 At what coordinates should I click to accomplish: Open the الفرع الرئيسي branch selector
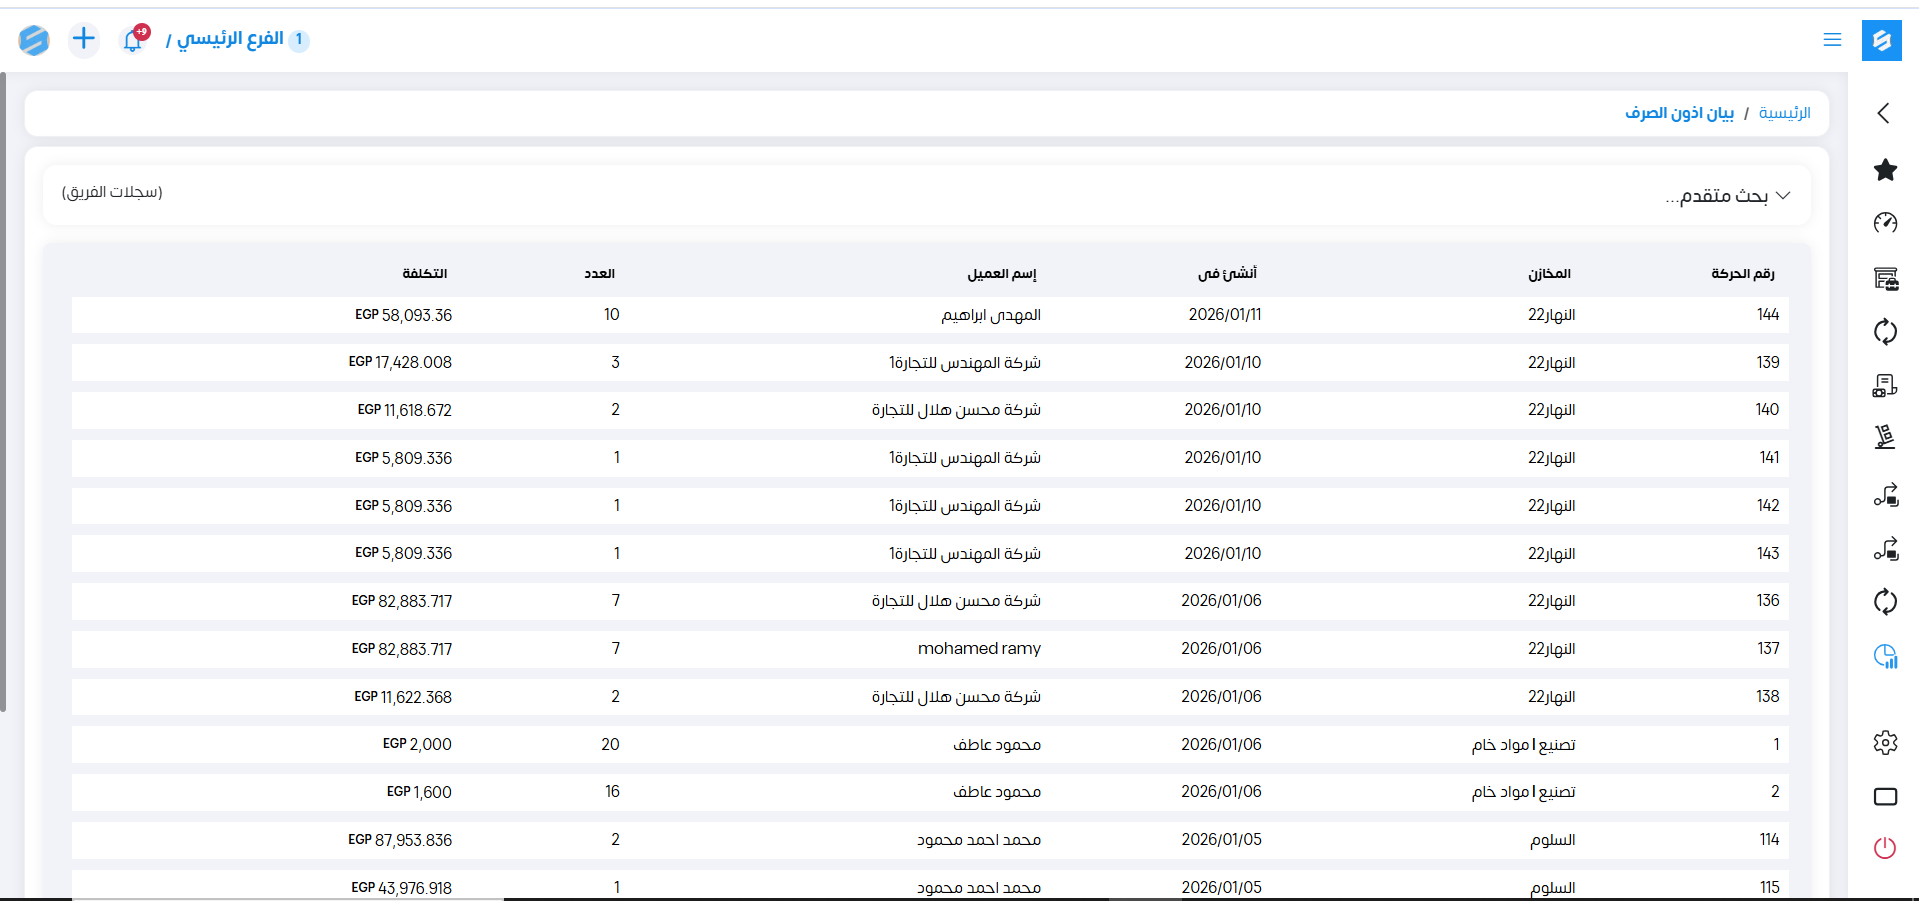[x=231, y=39]
